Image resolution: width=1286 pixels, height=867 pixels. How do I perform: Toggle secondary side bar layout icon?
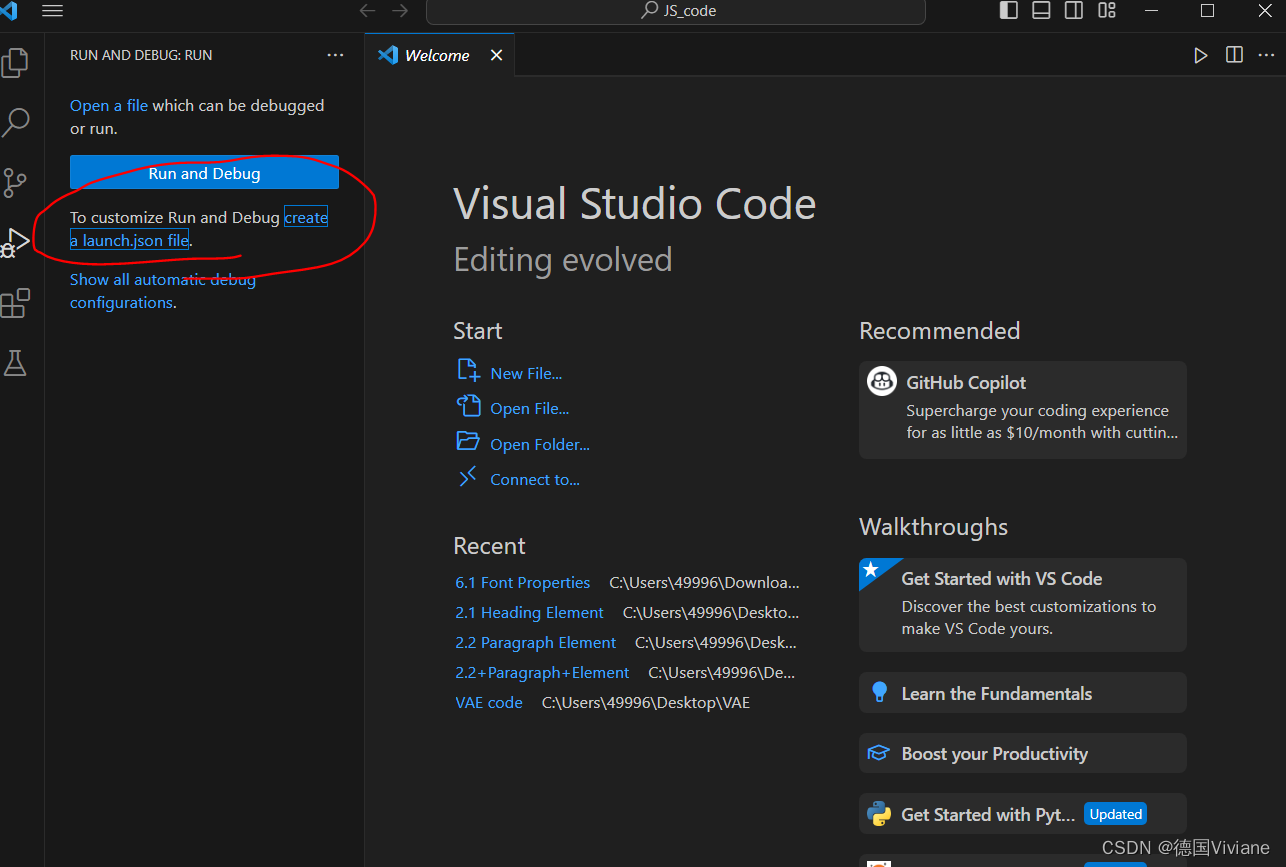1073,11
